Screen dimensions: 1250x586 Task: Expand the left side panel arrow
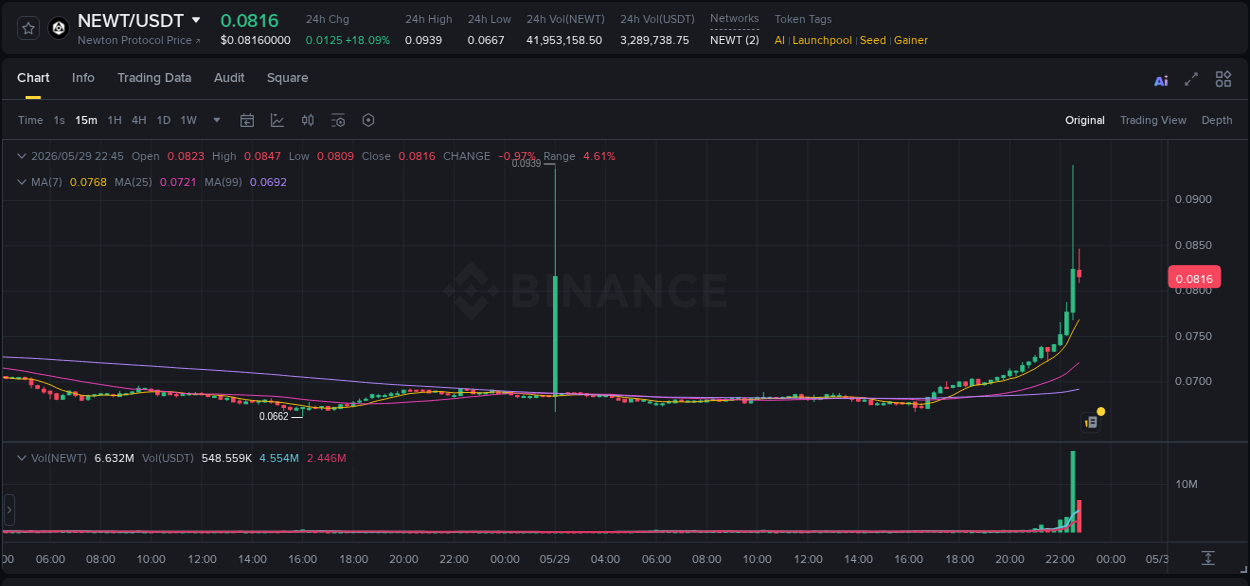[9, 510]
